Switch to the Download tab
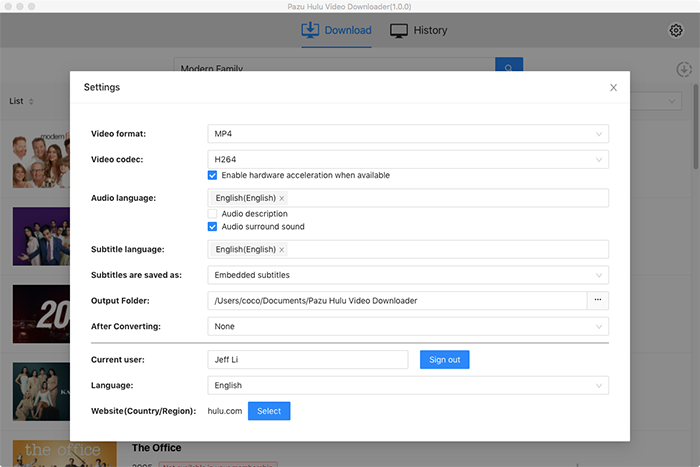This screenshot has height=467, width=700. click(336, 30)
